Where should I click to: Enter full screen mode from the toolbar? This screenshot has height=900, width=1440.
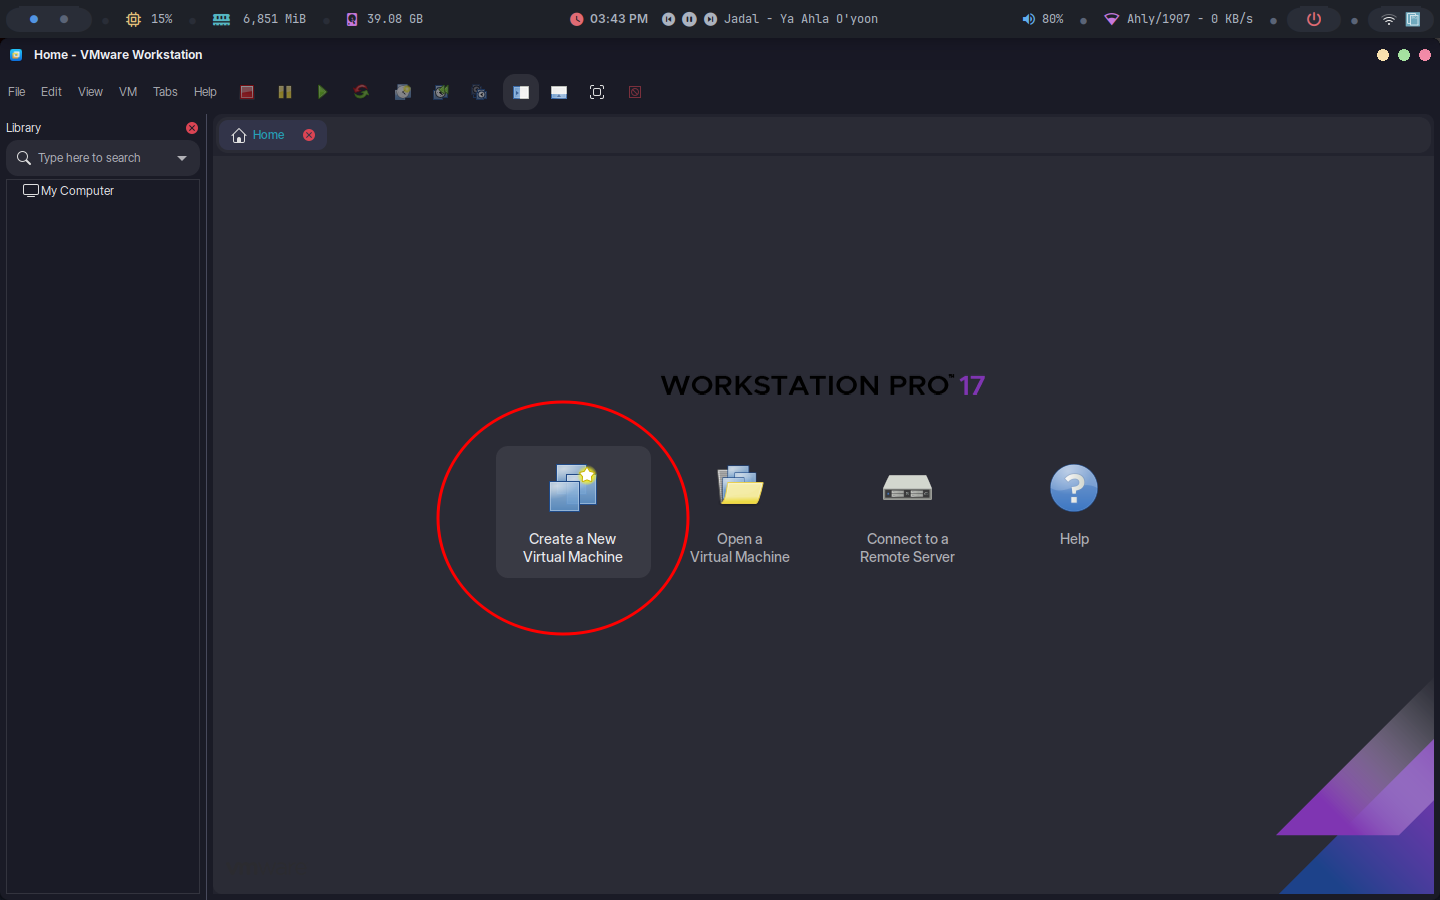(x=597, y=92)
